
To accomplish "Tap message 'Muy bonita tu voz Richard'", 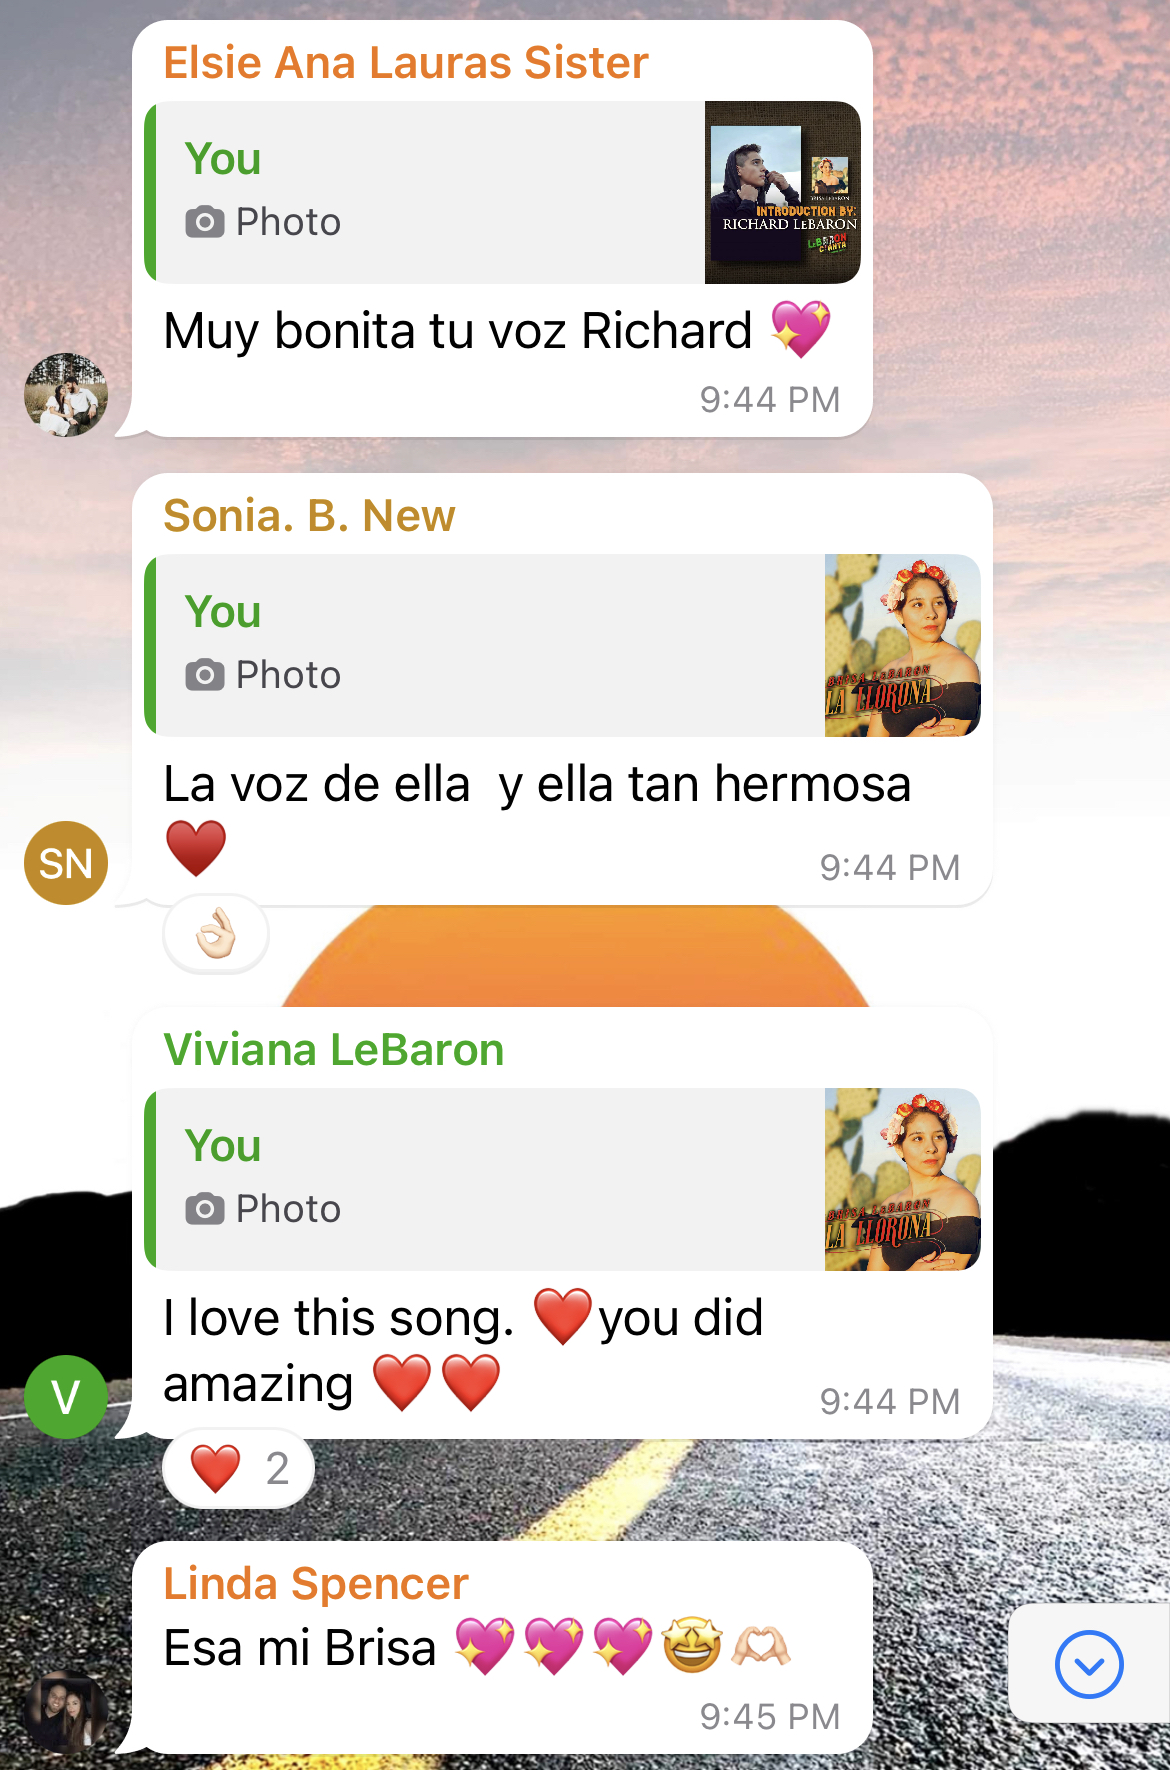I will [x=458, y=331].
